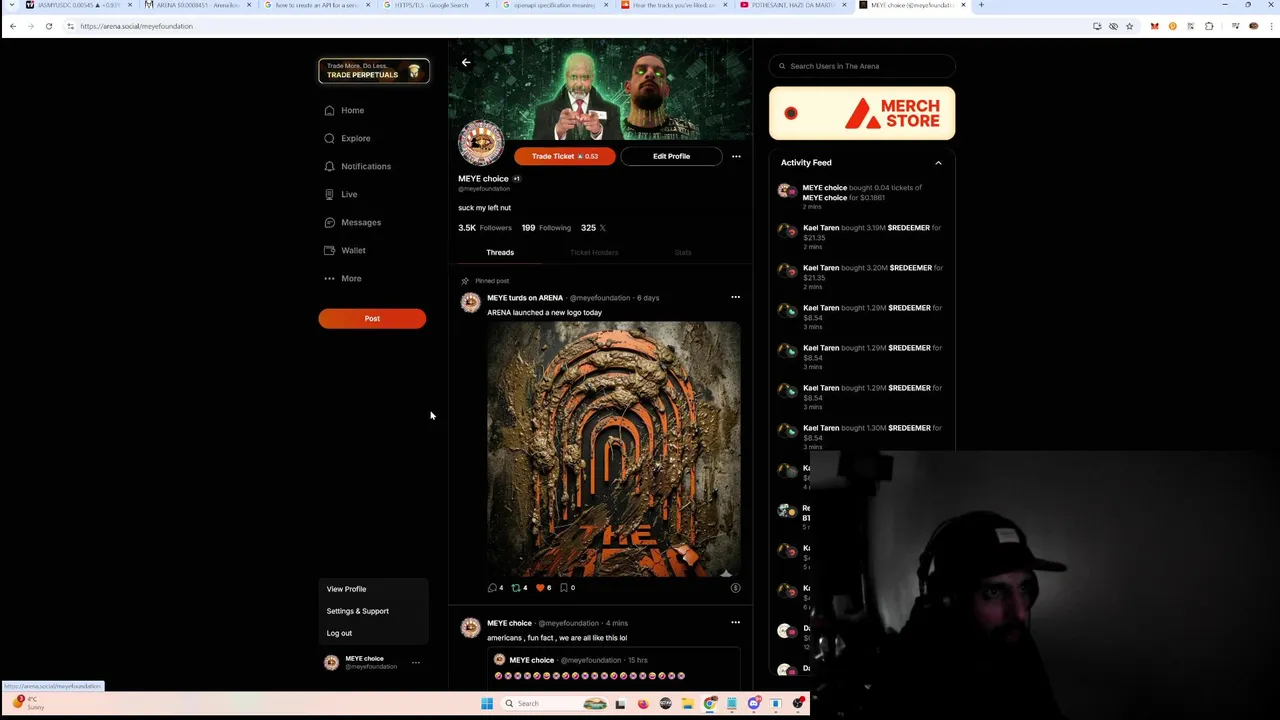The image size is (1280, 720).
Task: Open Settings & Support
Action: (357, 611)
